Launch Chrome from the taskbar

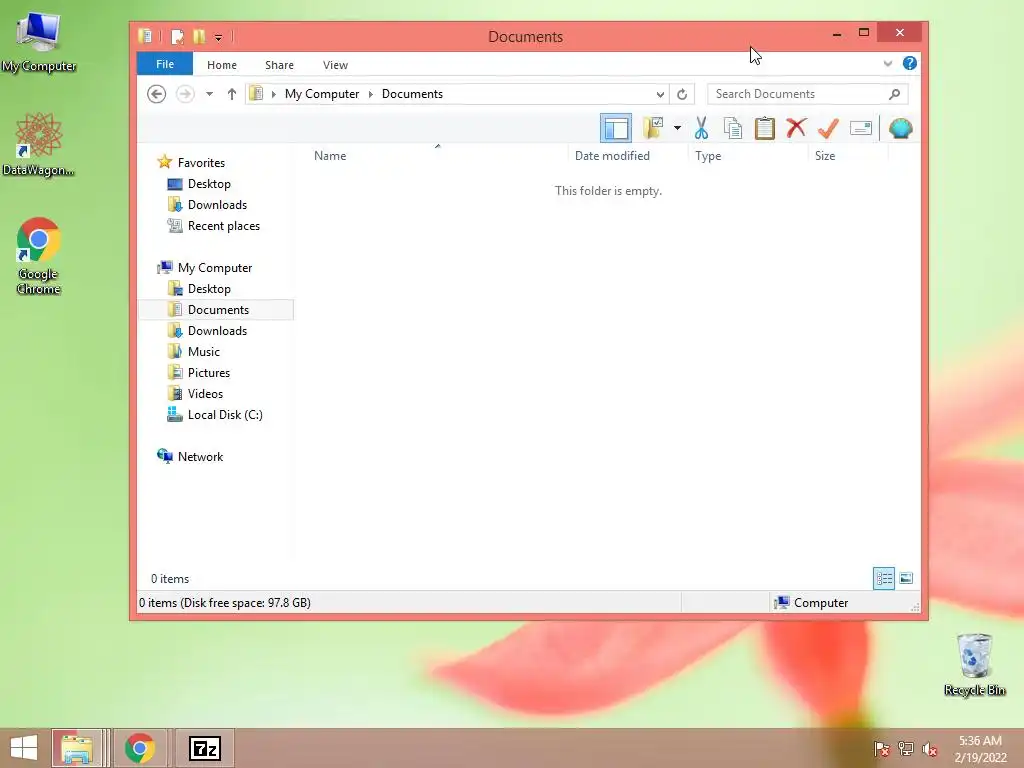click(x=139, y=748)
